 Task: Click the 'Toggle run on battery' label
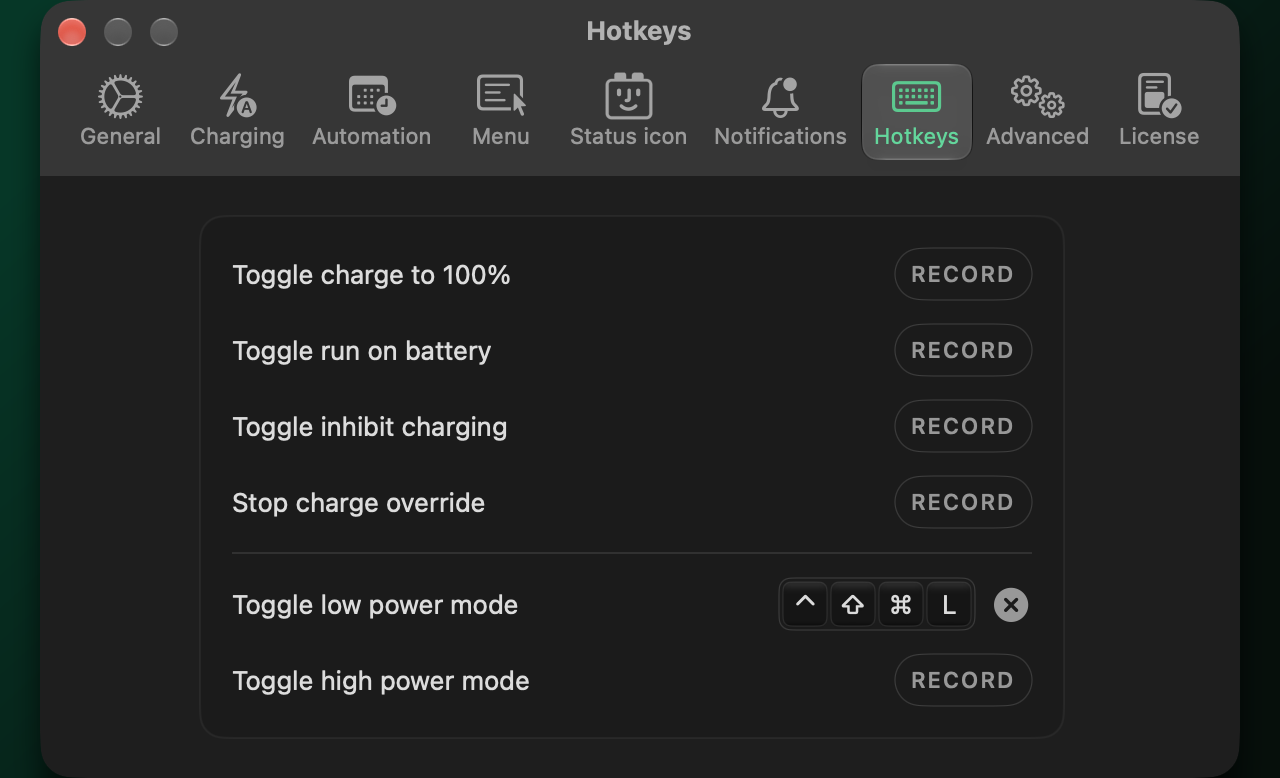tap(361, 351)
